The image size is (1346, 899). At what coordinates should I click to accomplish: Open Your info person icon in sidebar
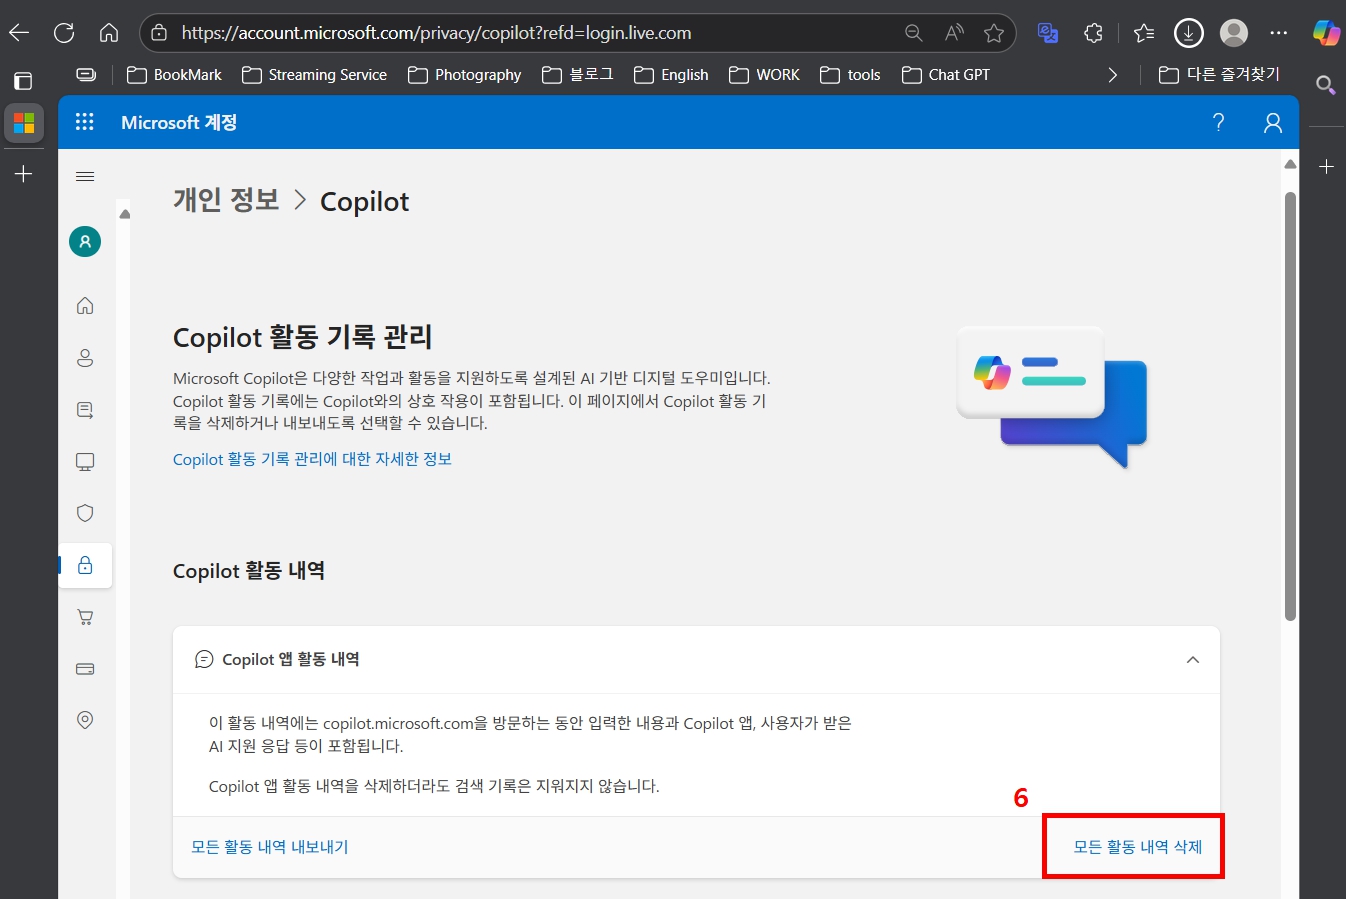pyautogui.click(x=85, y=358)
